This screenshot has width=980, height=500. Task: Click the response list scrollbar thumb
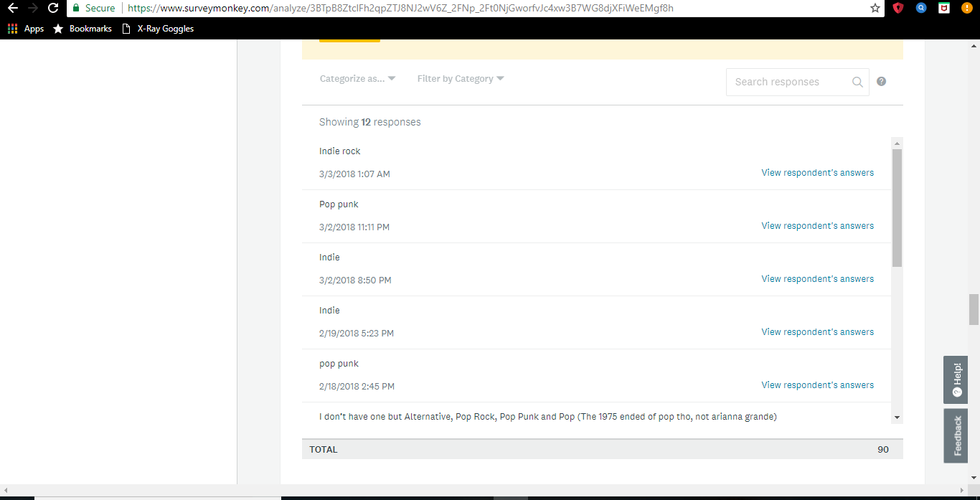coord(897,208)
